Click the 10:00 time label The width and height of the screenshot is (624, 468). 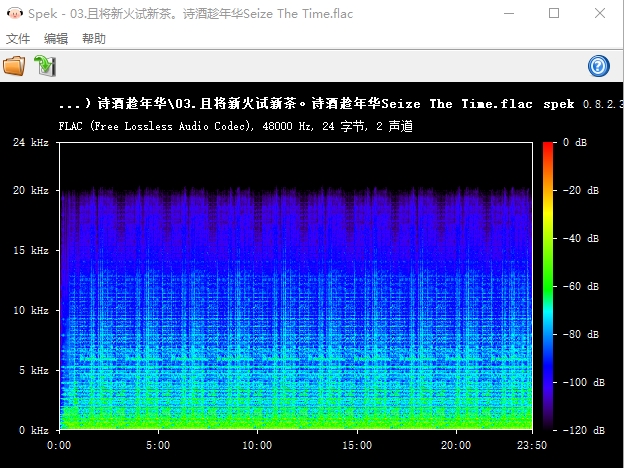(257, 445)
